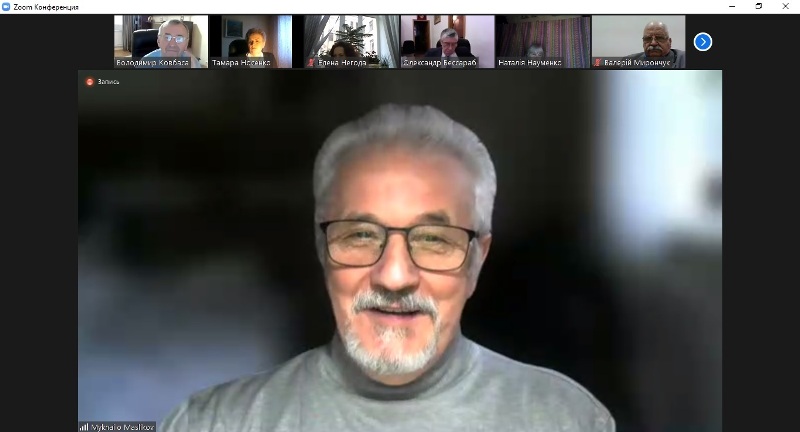The height and width of the screenshot is (432, 800).
Task: Select the Валерій Мирончук video thumbnail
Action: [638, 41]
